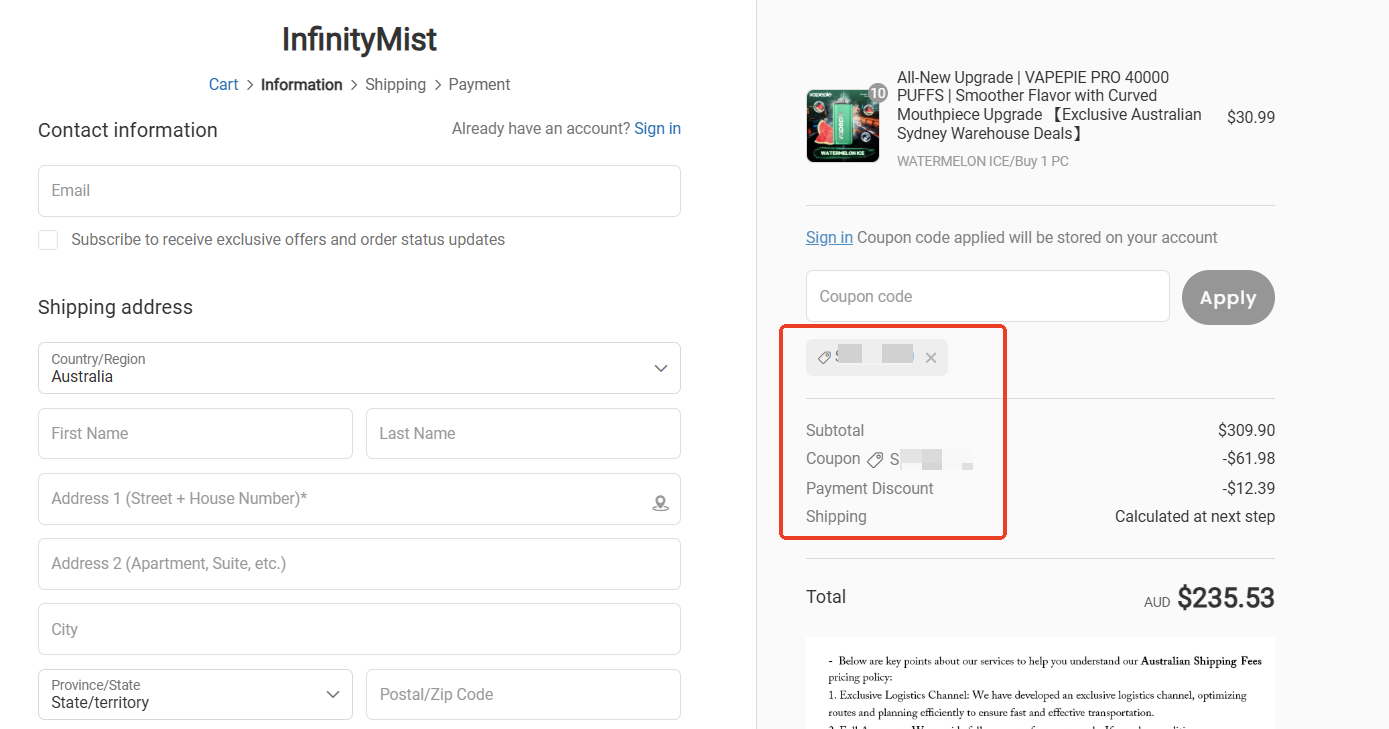Click the tag icon beside Coupon in summary
The height and width of the screenshot is (729, 1389).
coord(875,460)
